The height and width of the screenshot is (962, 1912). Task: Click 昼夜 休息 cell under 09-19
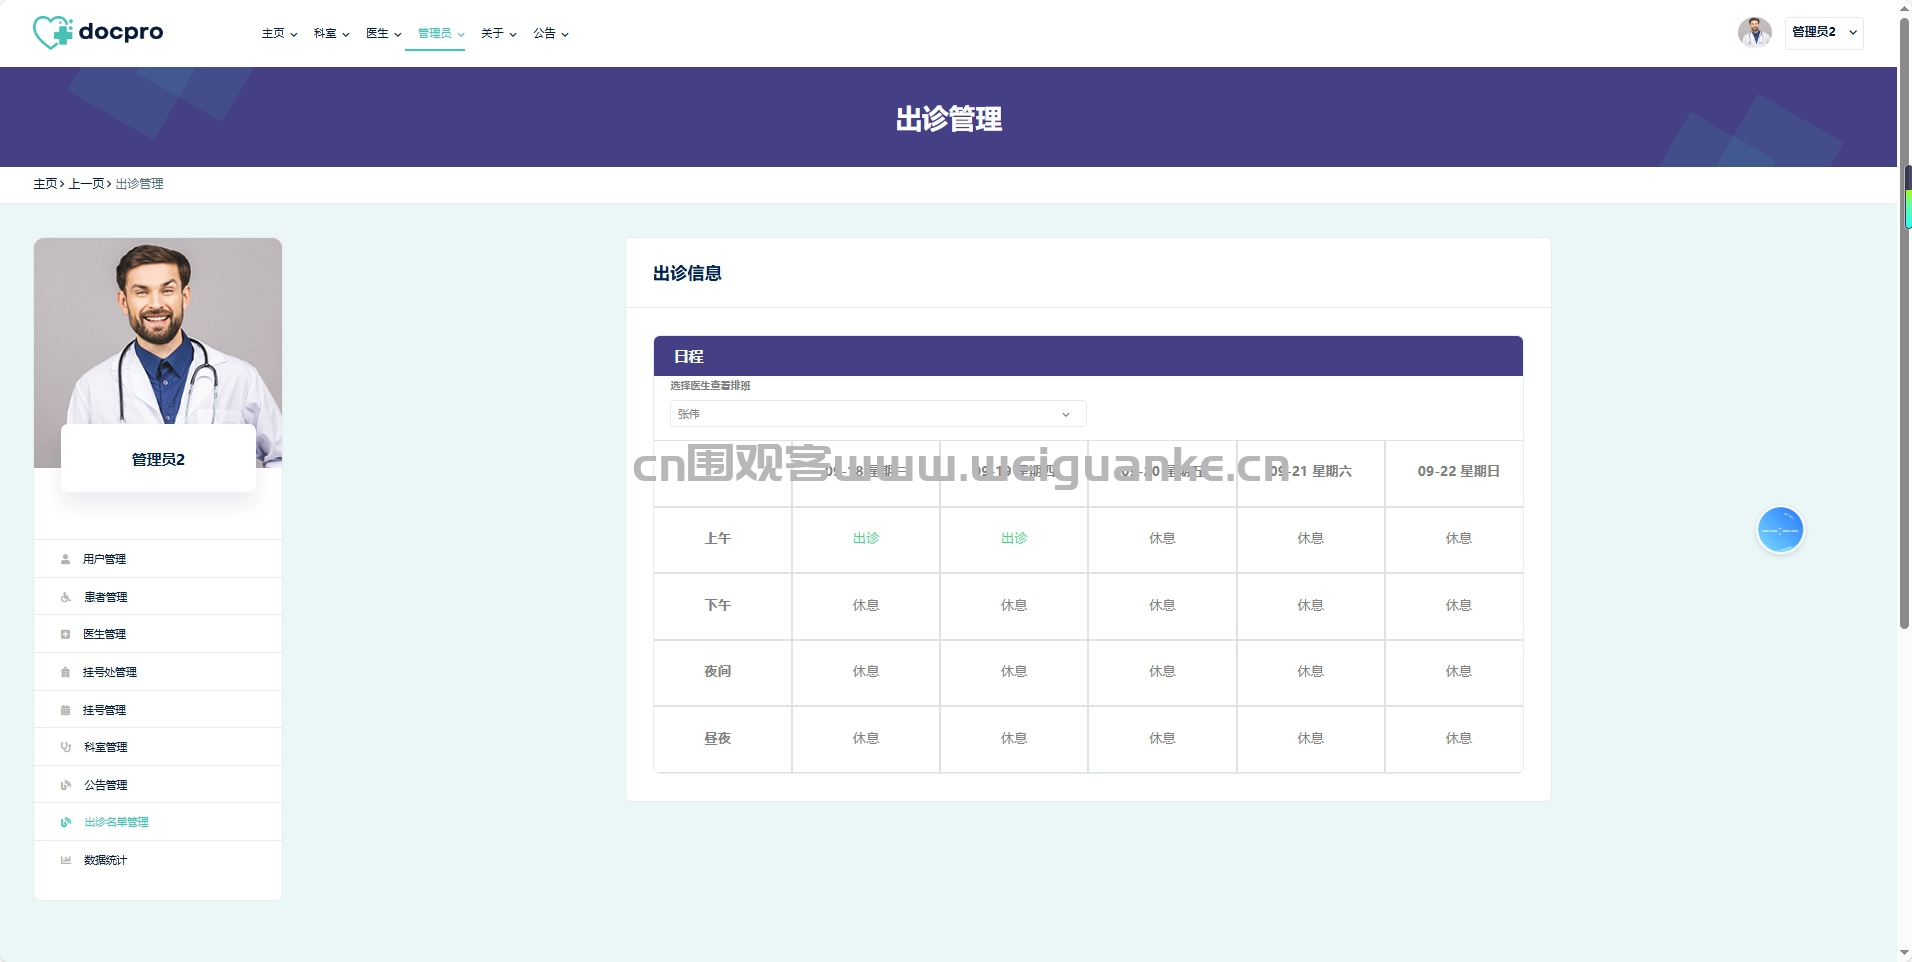tap(1014, 739)
